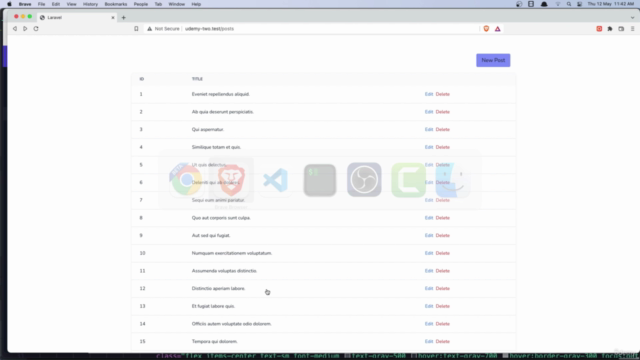Screen dimensions: 640x360
Task: Edit post 10 Numquam exercitationem voluptatum
Action: (x=429, y=253)
